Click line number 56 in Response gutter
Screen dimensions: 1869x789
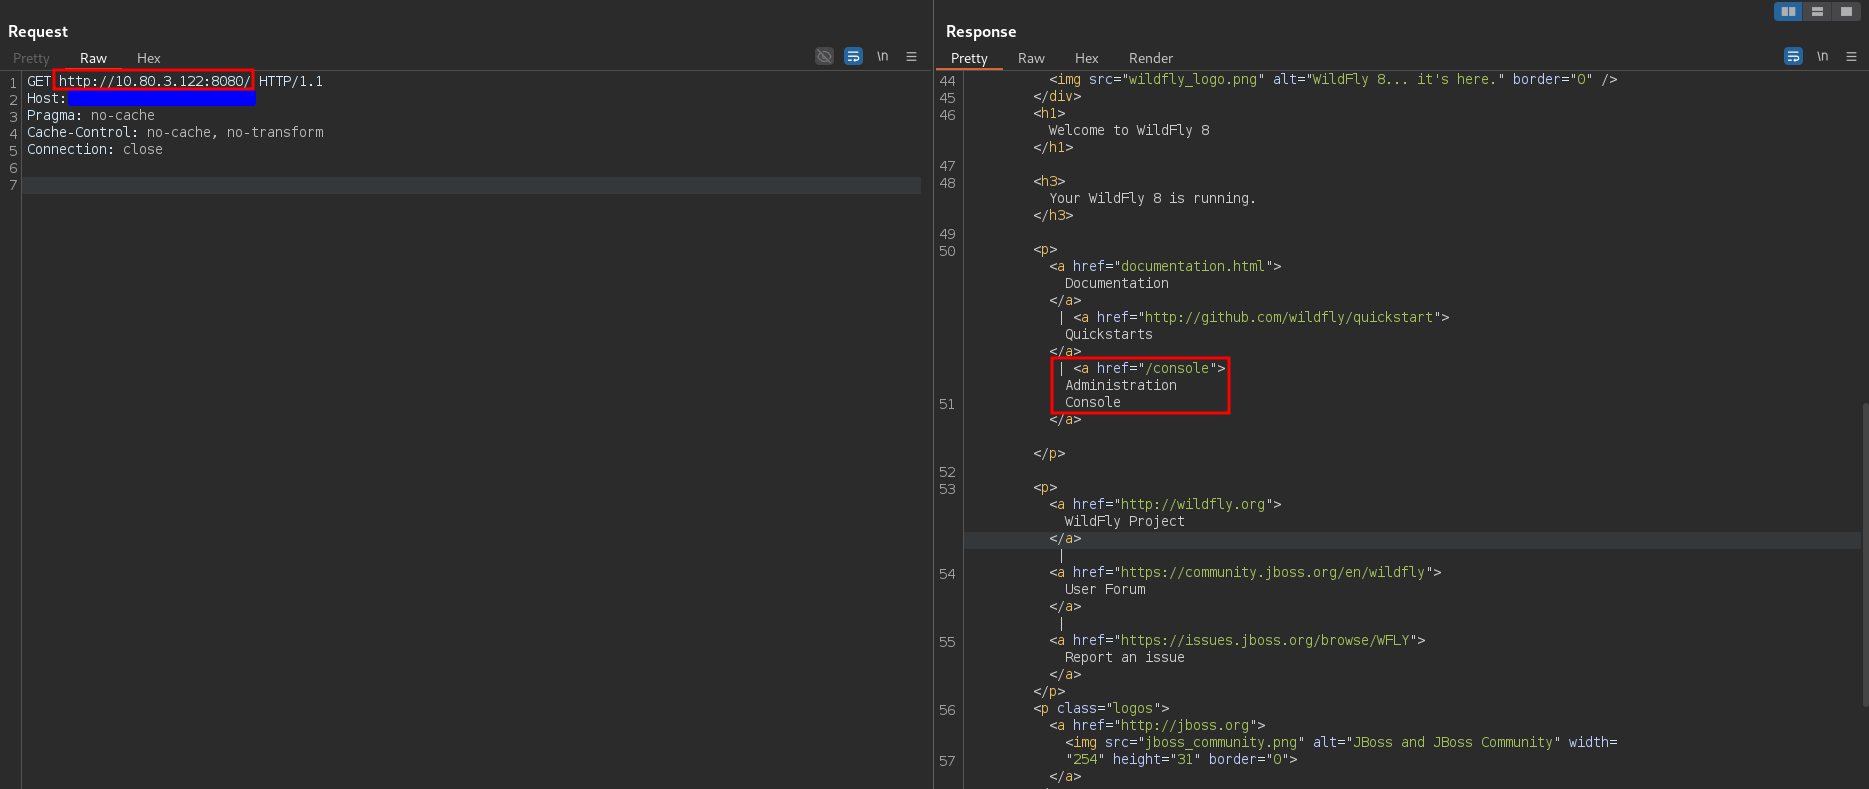[x=947, y=710]
